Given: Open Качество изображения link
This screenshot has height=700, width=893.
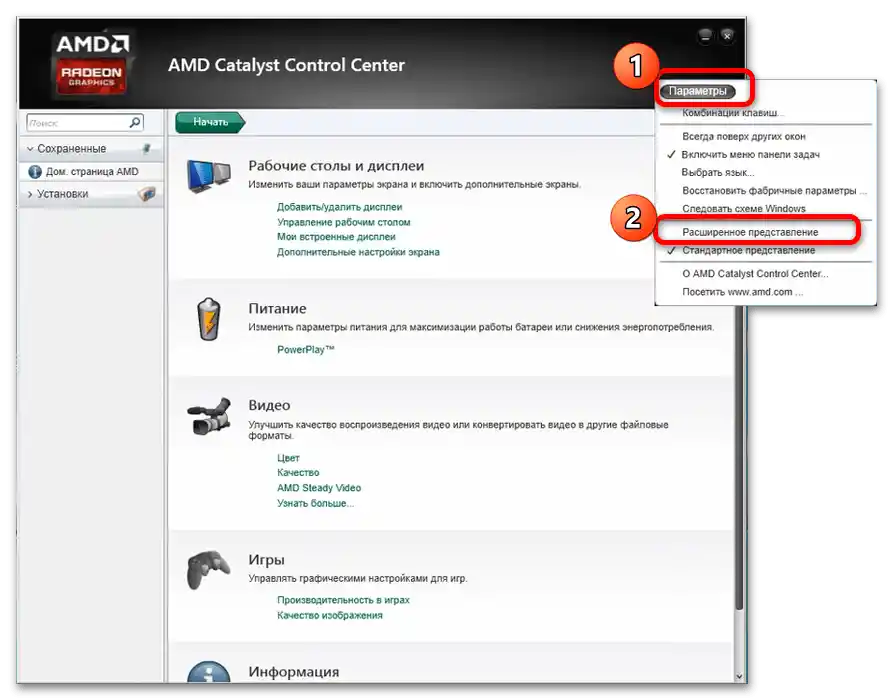Looking at the screenshot, I should [x=330, y=615].
